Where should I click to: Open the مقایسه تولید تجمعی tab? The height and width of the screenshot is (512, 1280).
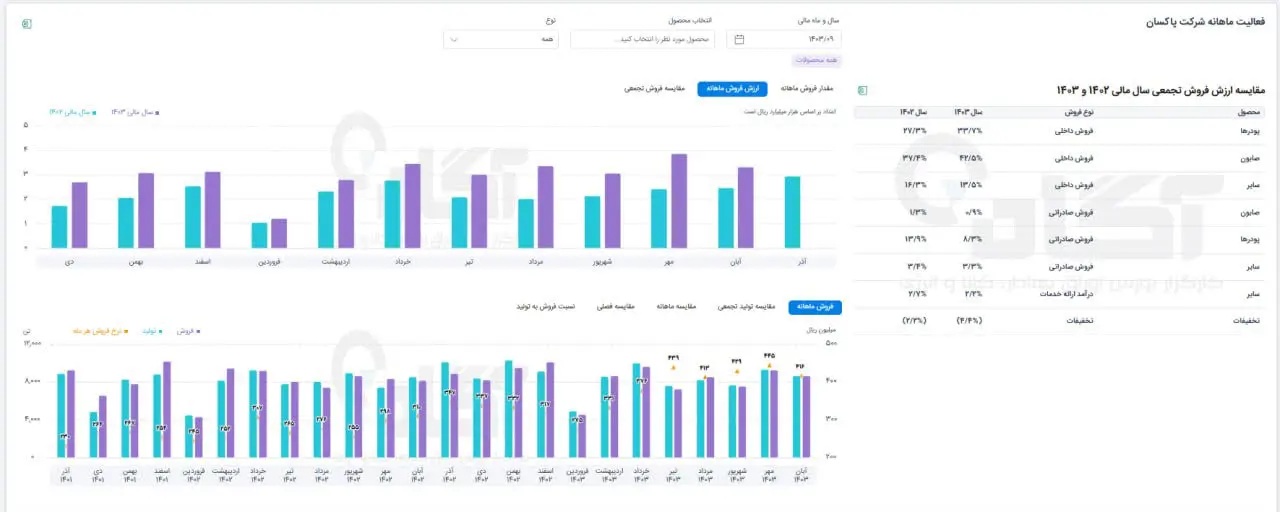pyautogui.click(x=747, y=307)
